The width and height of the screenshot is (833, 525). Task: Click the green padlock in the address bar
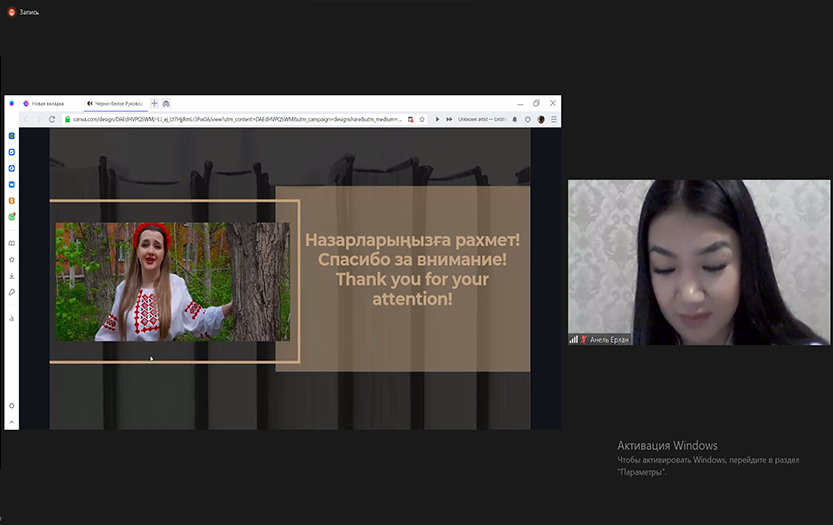coord(67,120)
